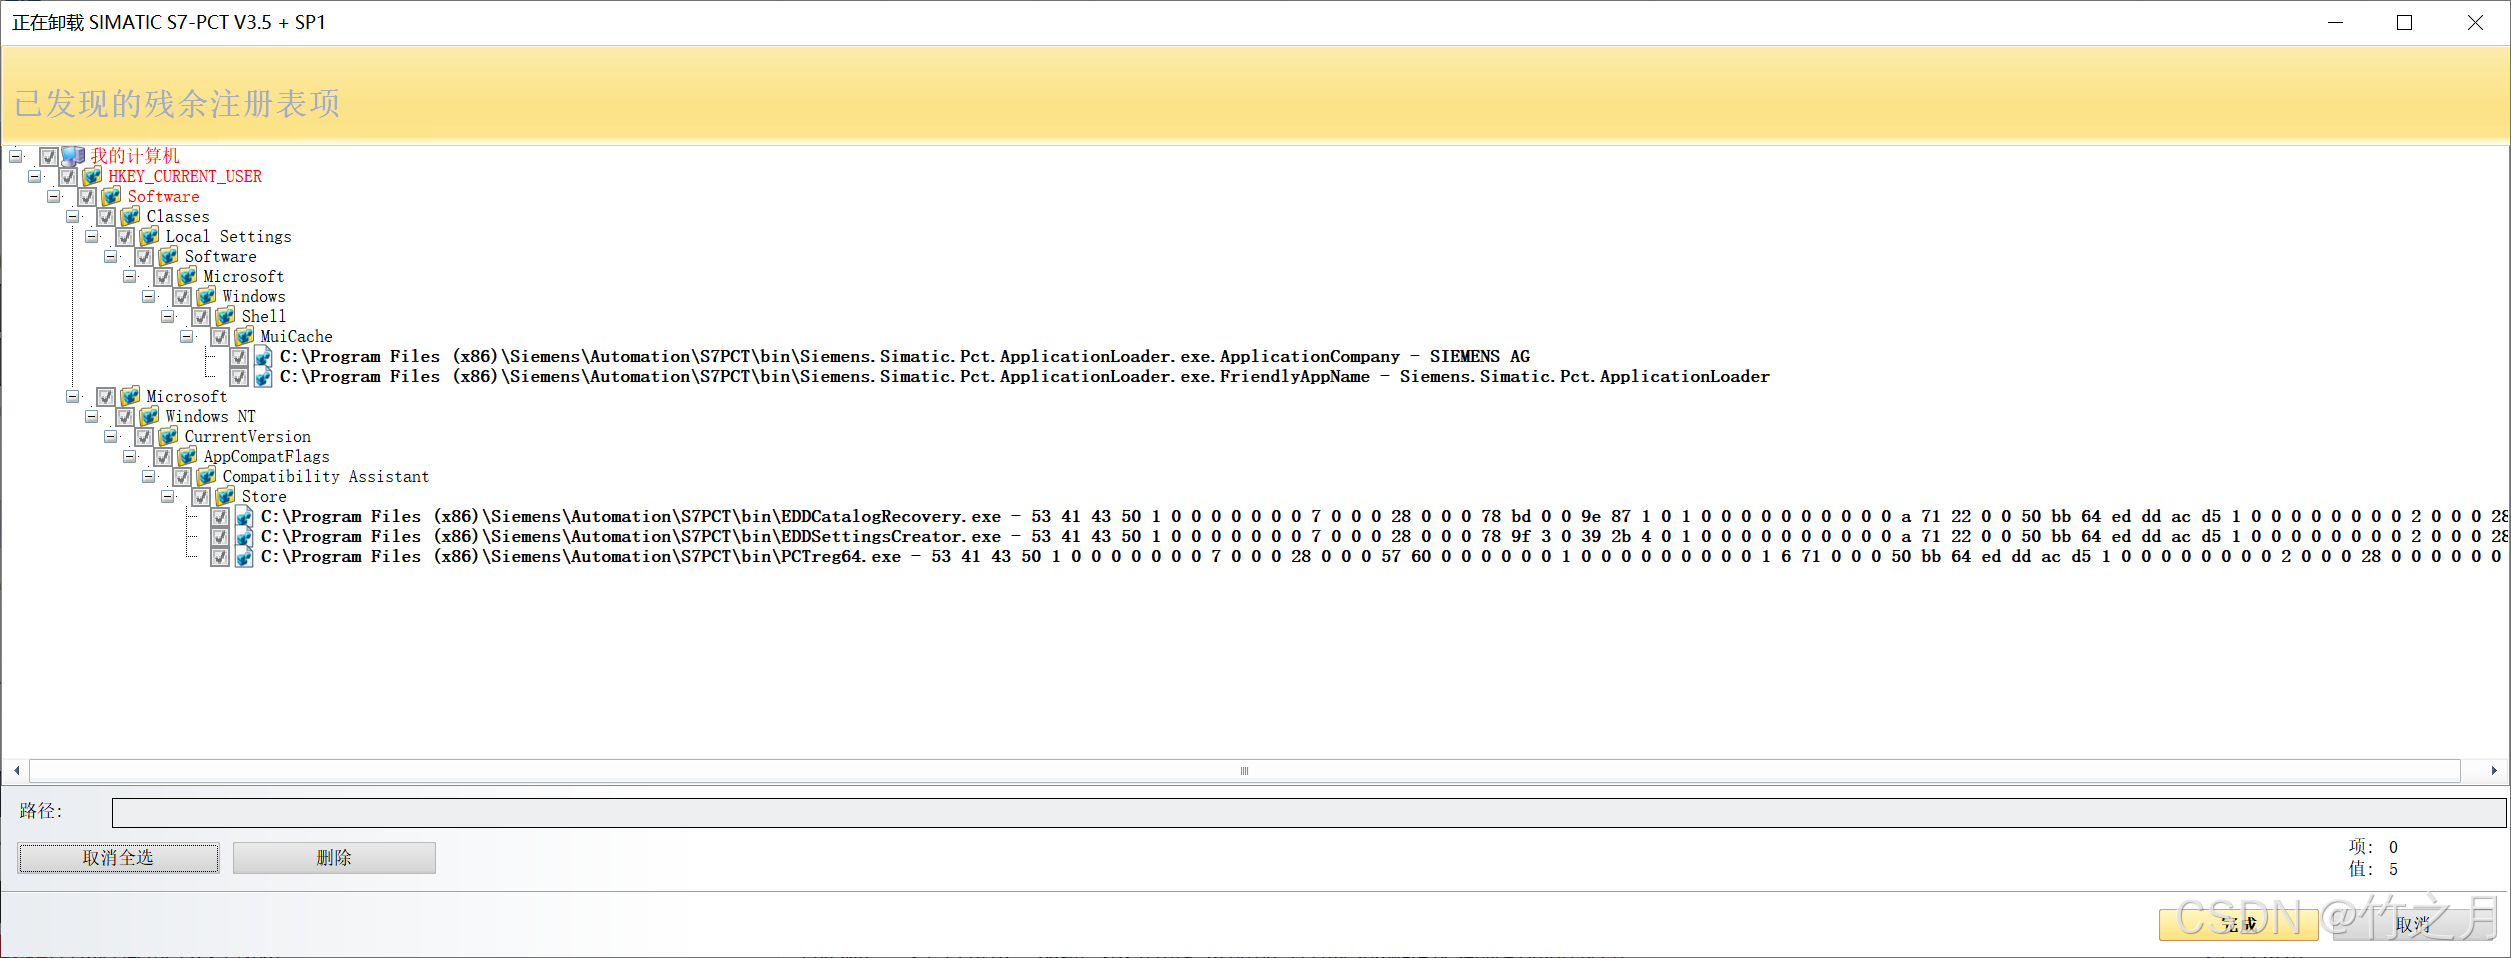Click the PCTreg64.exe value icon
The height and width of the screenshot is (958, 2511).
244,556
